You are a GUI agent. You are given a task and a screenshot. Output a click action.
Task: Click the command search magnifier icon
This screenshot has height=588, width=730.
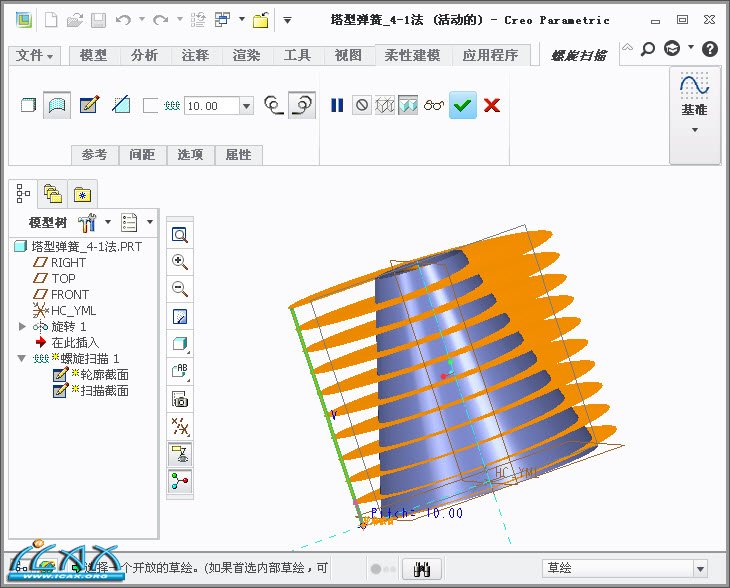(648, 48)
